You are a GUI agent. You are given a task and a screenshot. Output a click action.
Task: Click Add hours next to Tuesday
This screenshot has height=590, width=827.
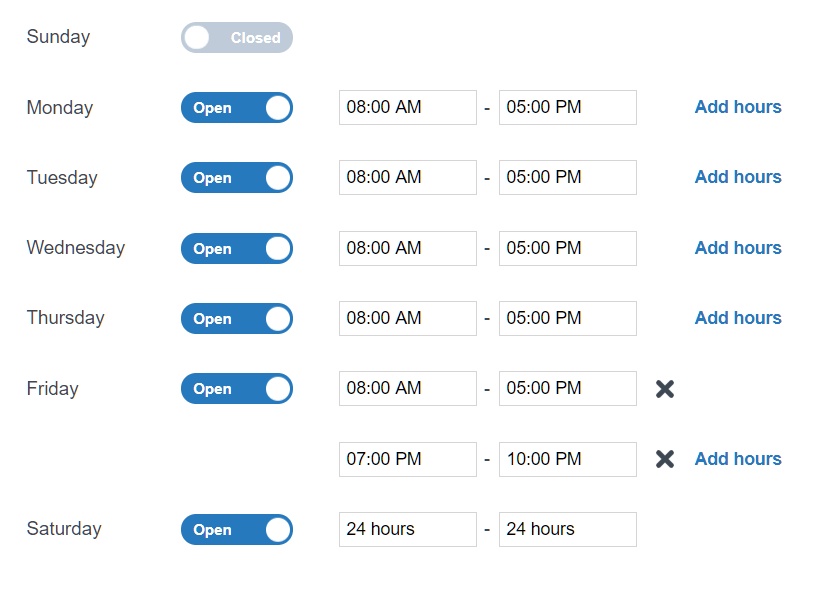coord(737,177)
